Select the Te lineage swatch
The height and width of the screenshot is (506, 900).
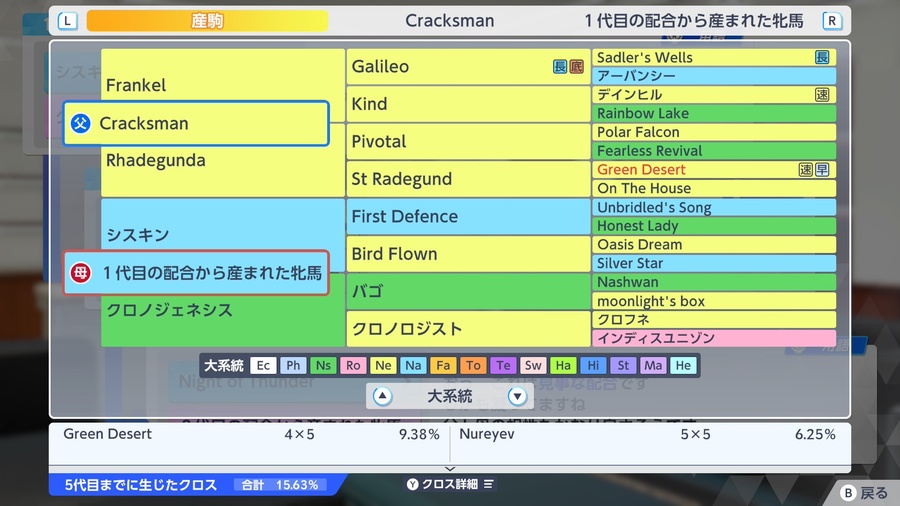(x=503, y=365)
